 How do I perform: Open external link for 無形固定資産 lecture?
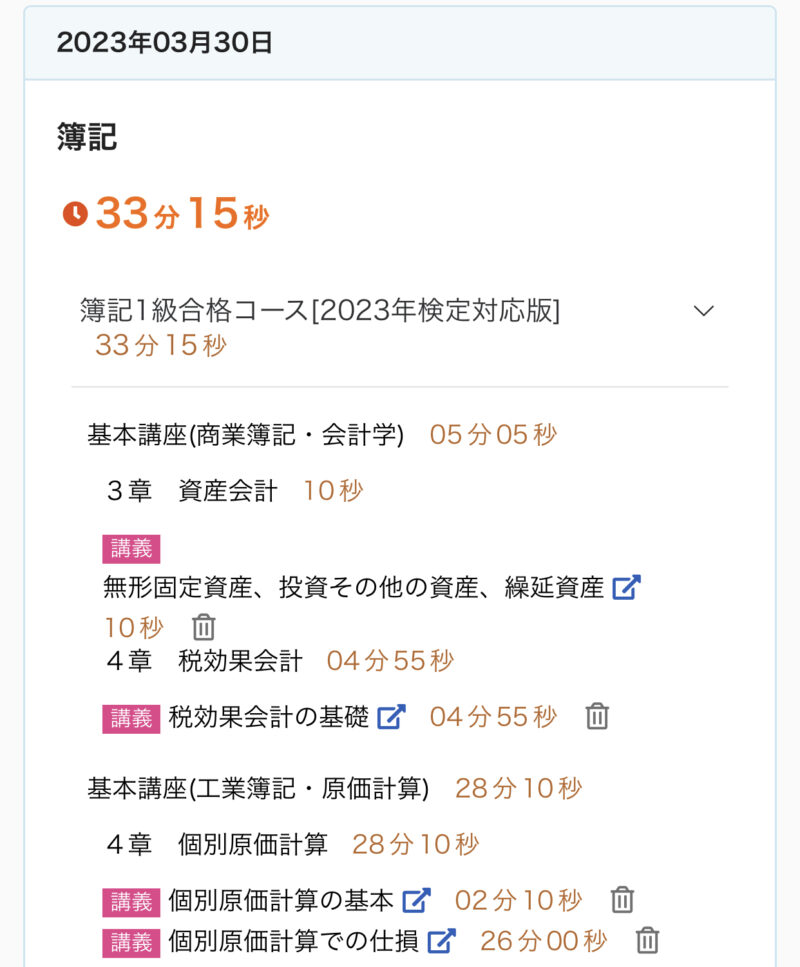[x=626, y=588]
